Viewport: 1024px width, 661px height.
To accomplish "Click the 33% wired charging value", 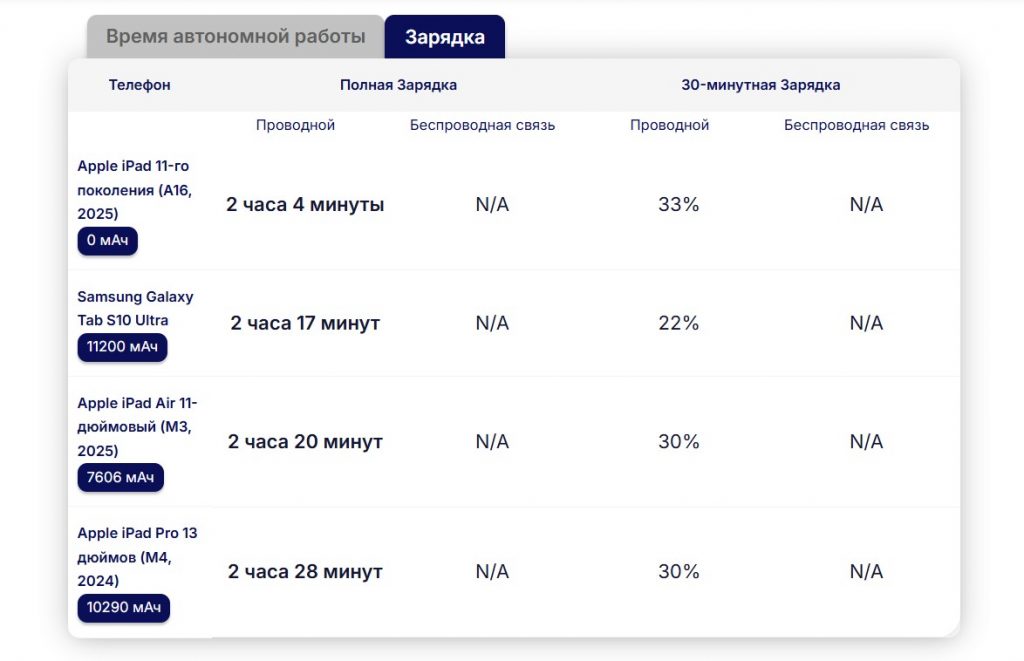I will point(679,205).
